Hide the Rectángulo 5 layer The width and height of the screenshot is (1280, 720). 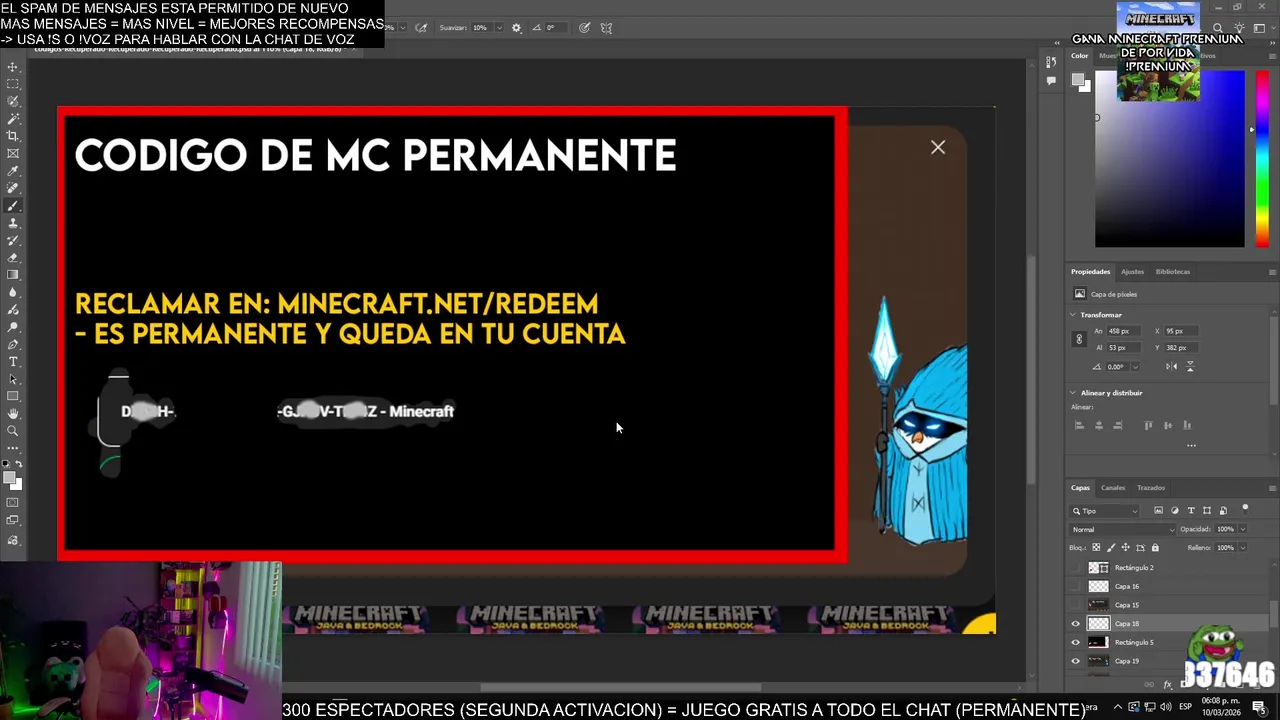click(x=1076, y=642)
